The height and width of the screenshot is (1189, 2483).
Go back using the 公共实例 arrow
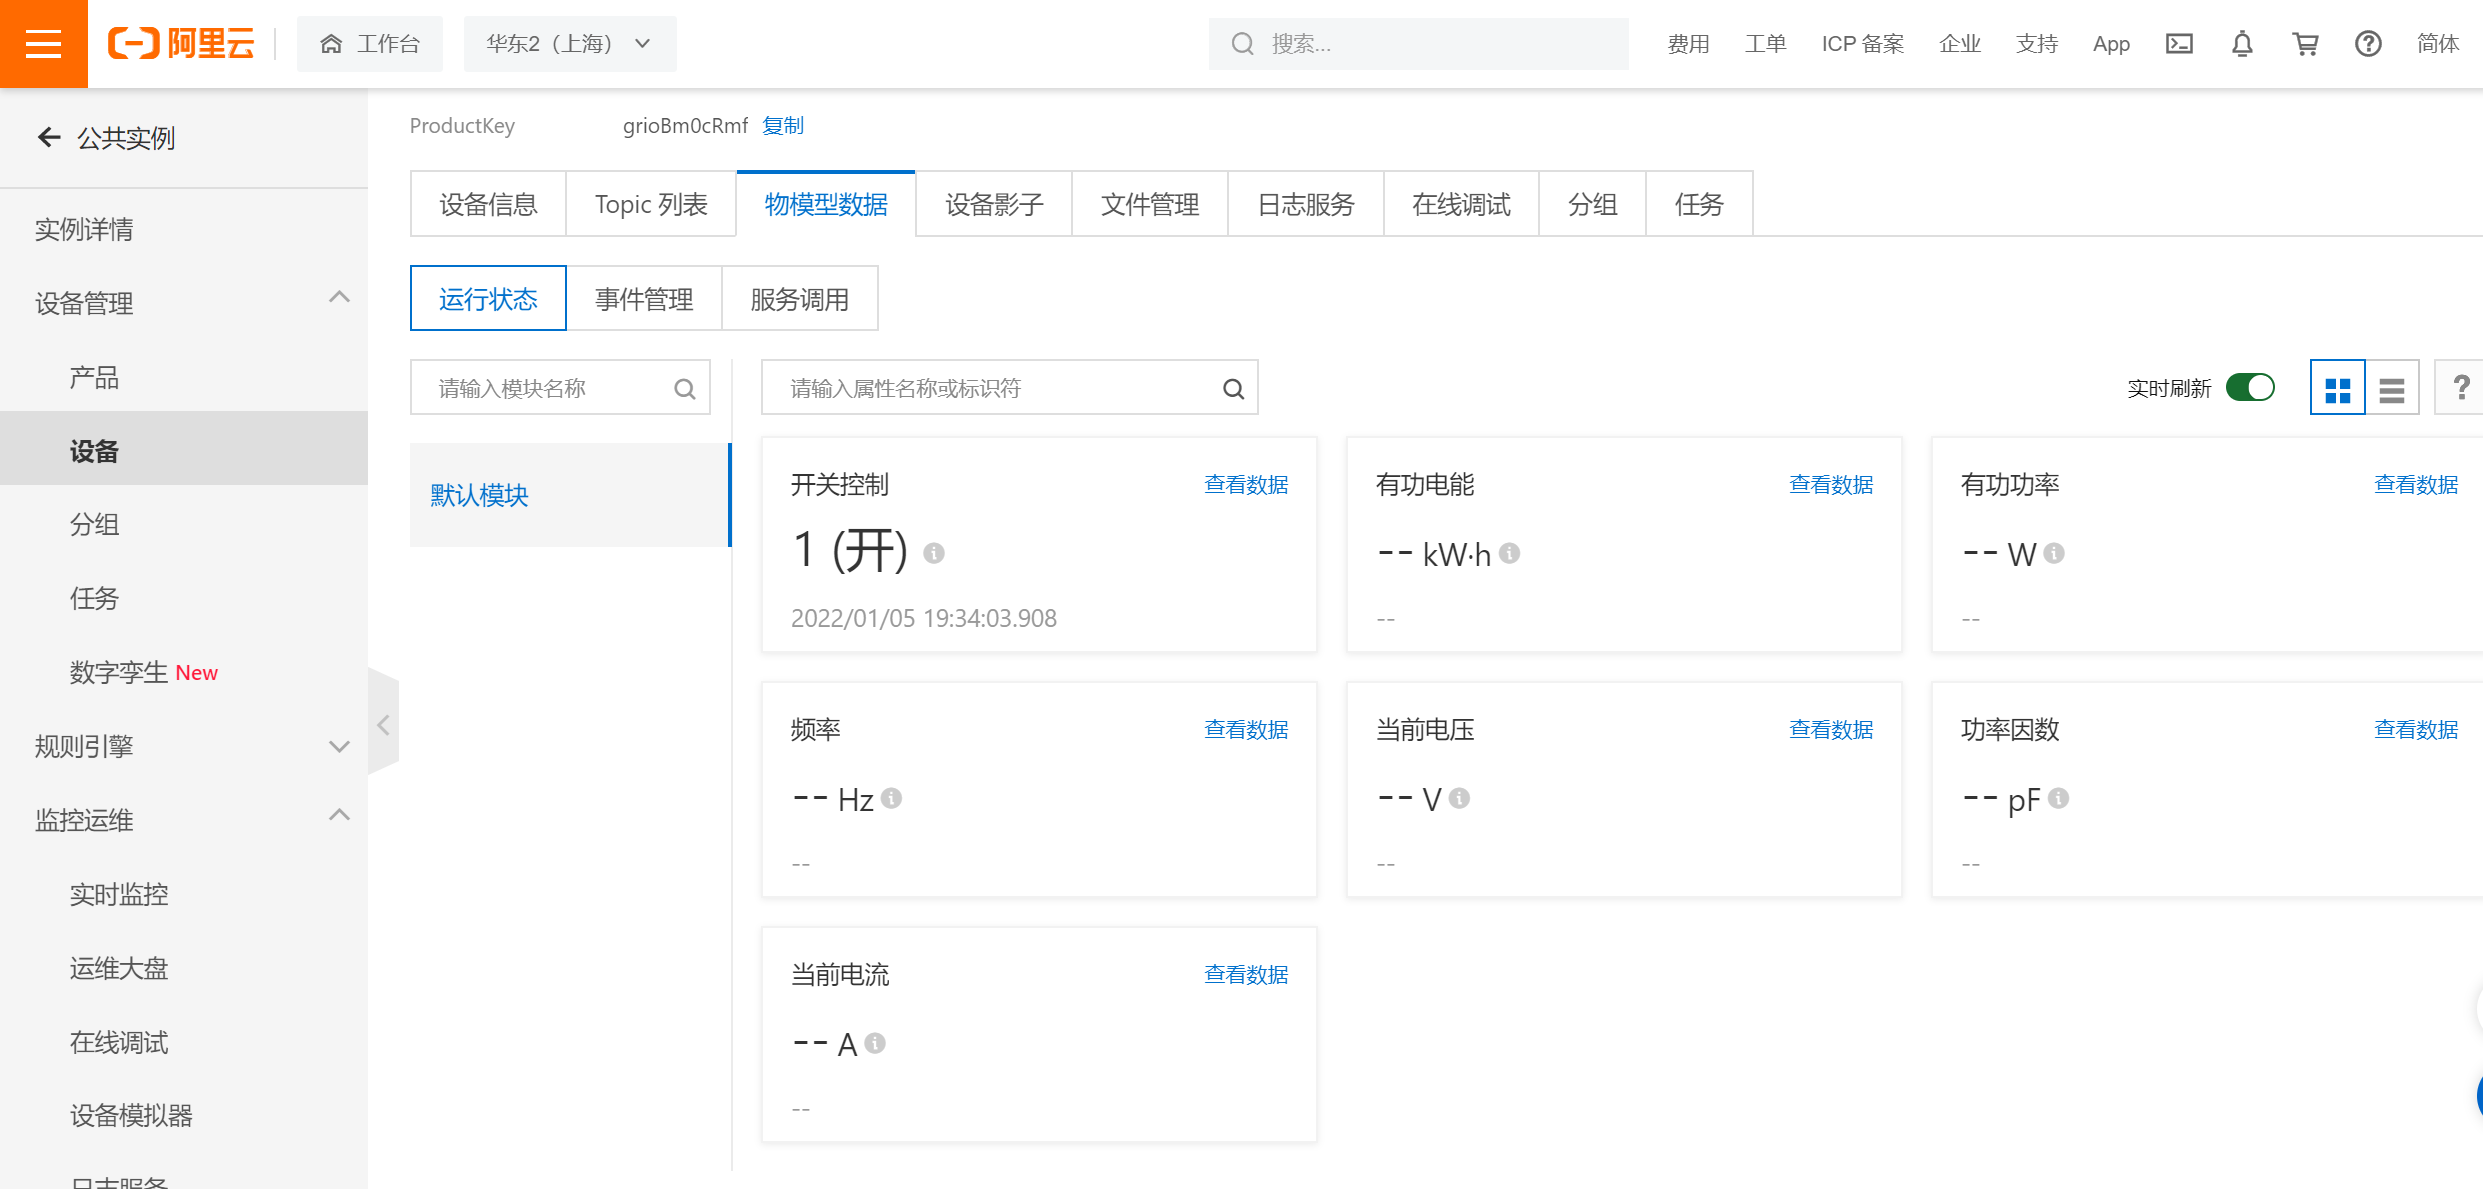(48, 137)
